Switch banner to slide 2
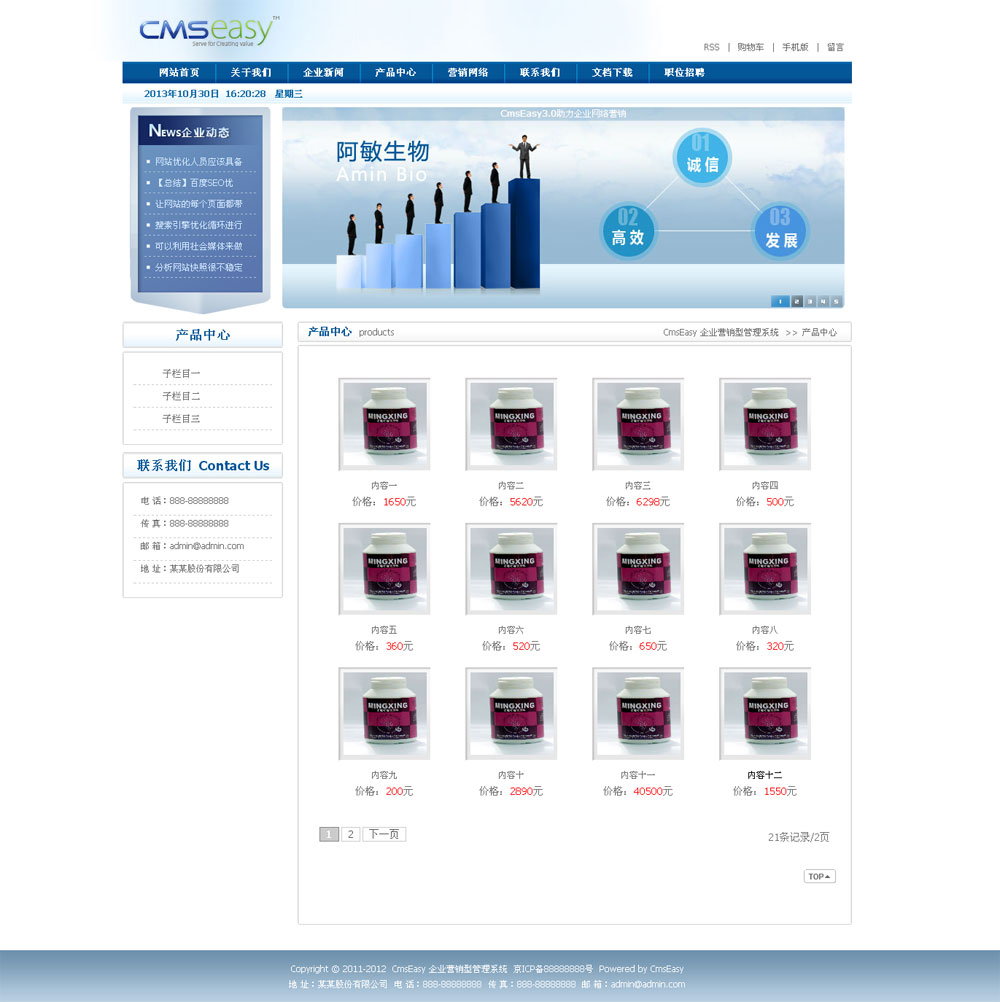This screenshot has height=1002, width=1000. point(797,300)
